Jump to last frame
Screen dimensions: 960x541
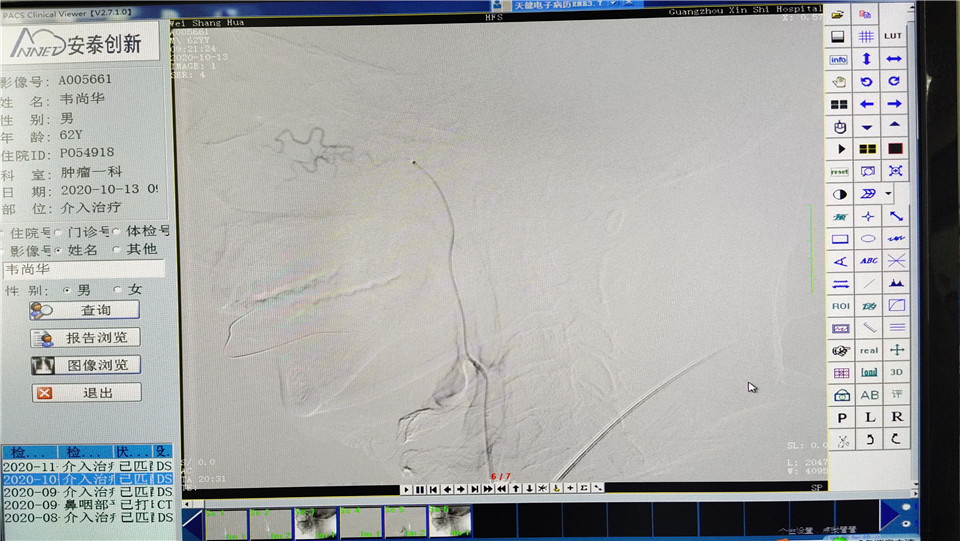click(474, 489)
